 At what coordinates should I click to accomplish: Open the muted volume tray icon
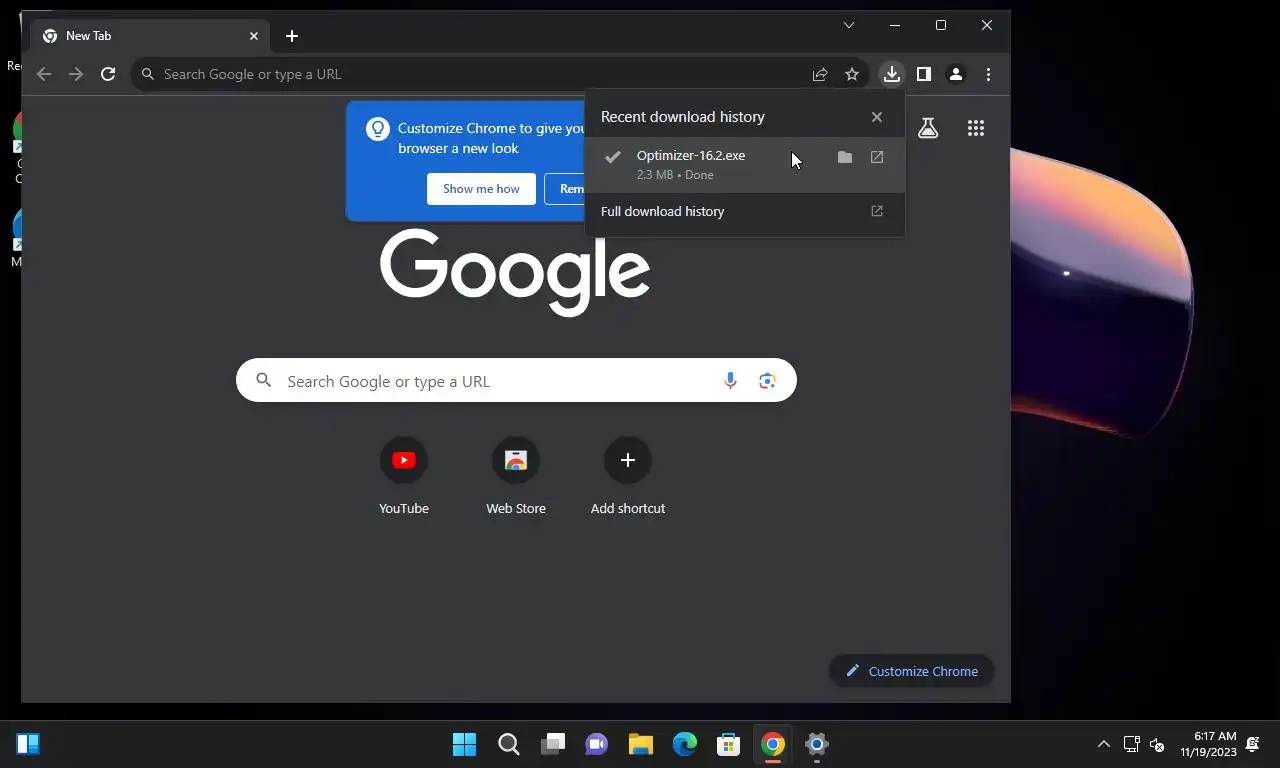[1157, 744]
